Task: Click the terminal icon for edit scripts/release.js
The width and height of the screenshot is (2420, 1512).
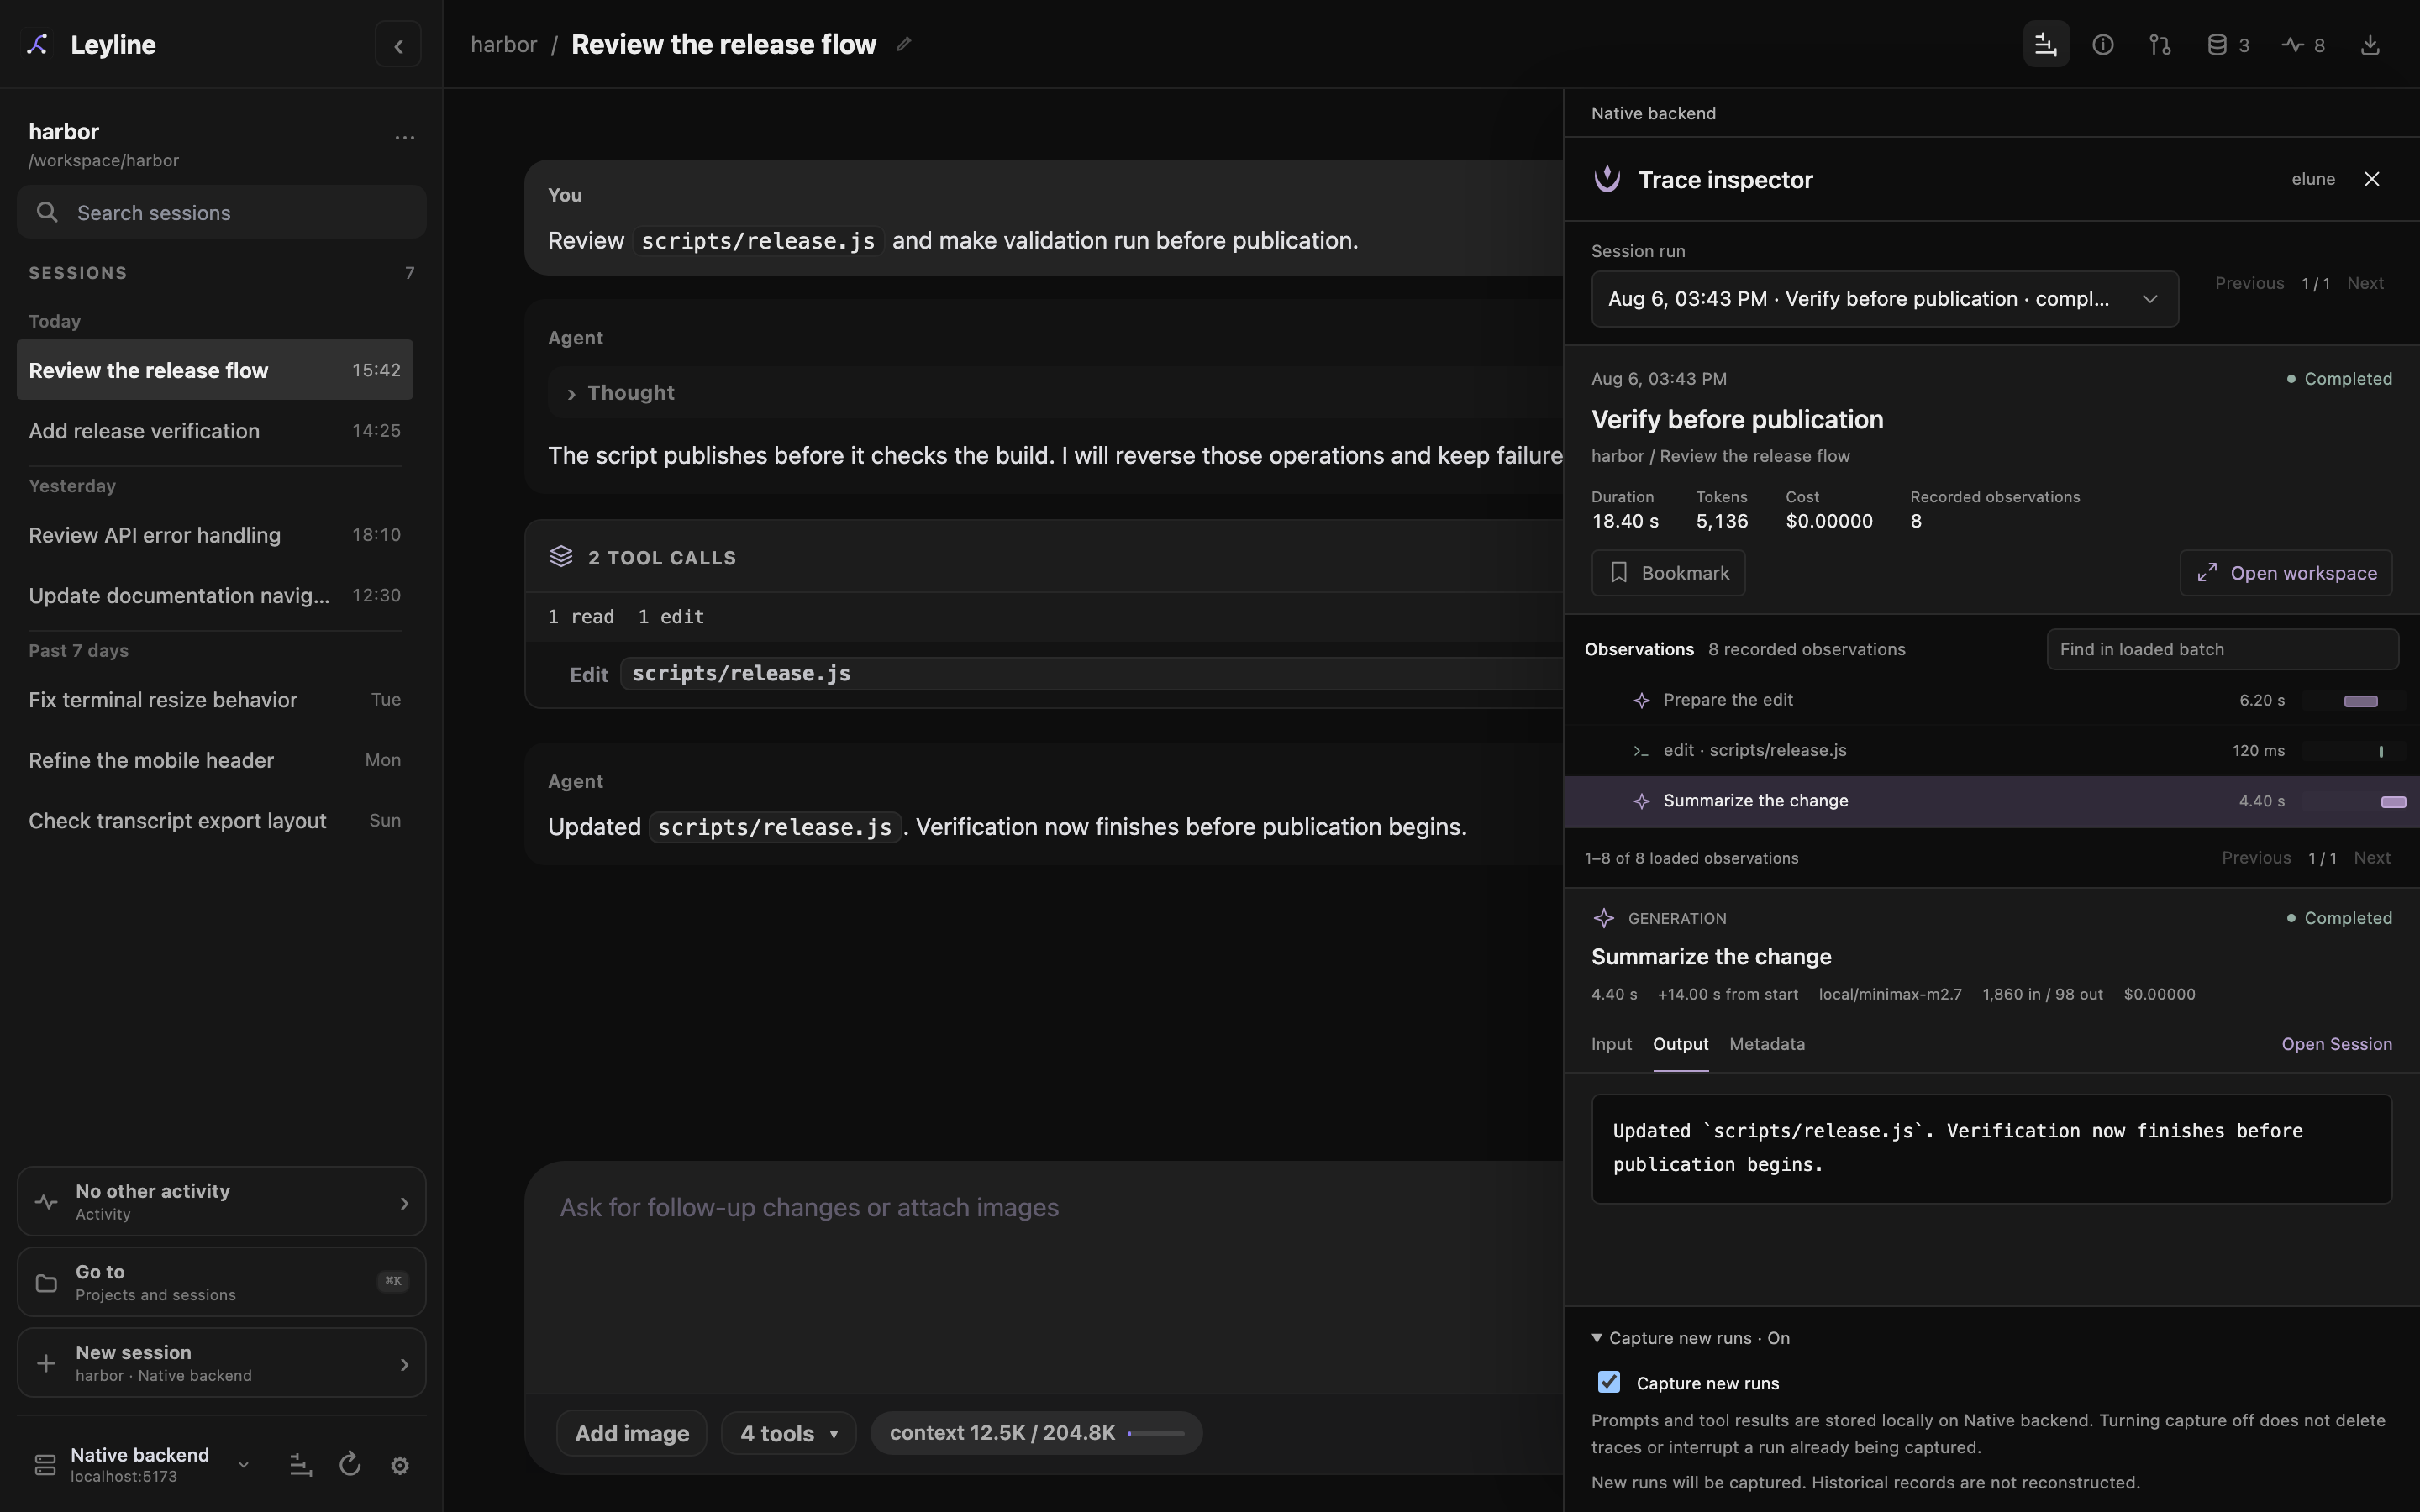Action: tap(1641, 751)
